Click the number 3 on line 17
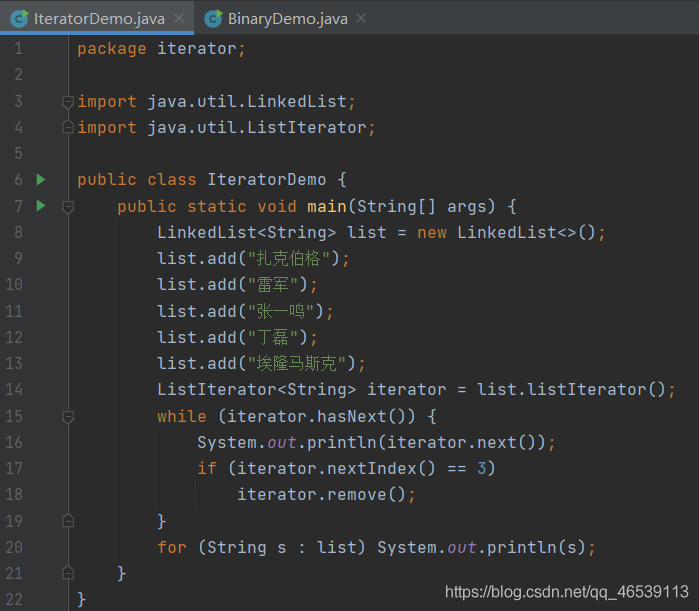Screen dimensions: 699x611 (x=482, y=468)
